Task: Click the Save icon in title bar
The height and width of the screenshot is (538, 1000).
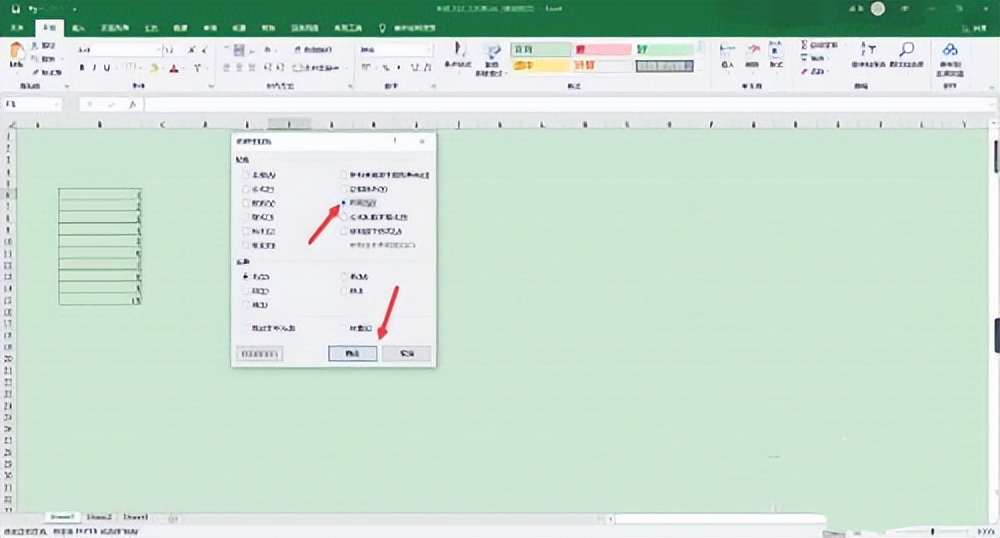Action: coord(15,9)
